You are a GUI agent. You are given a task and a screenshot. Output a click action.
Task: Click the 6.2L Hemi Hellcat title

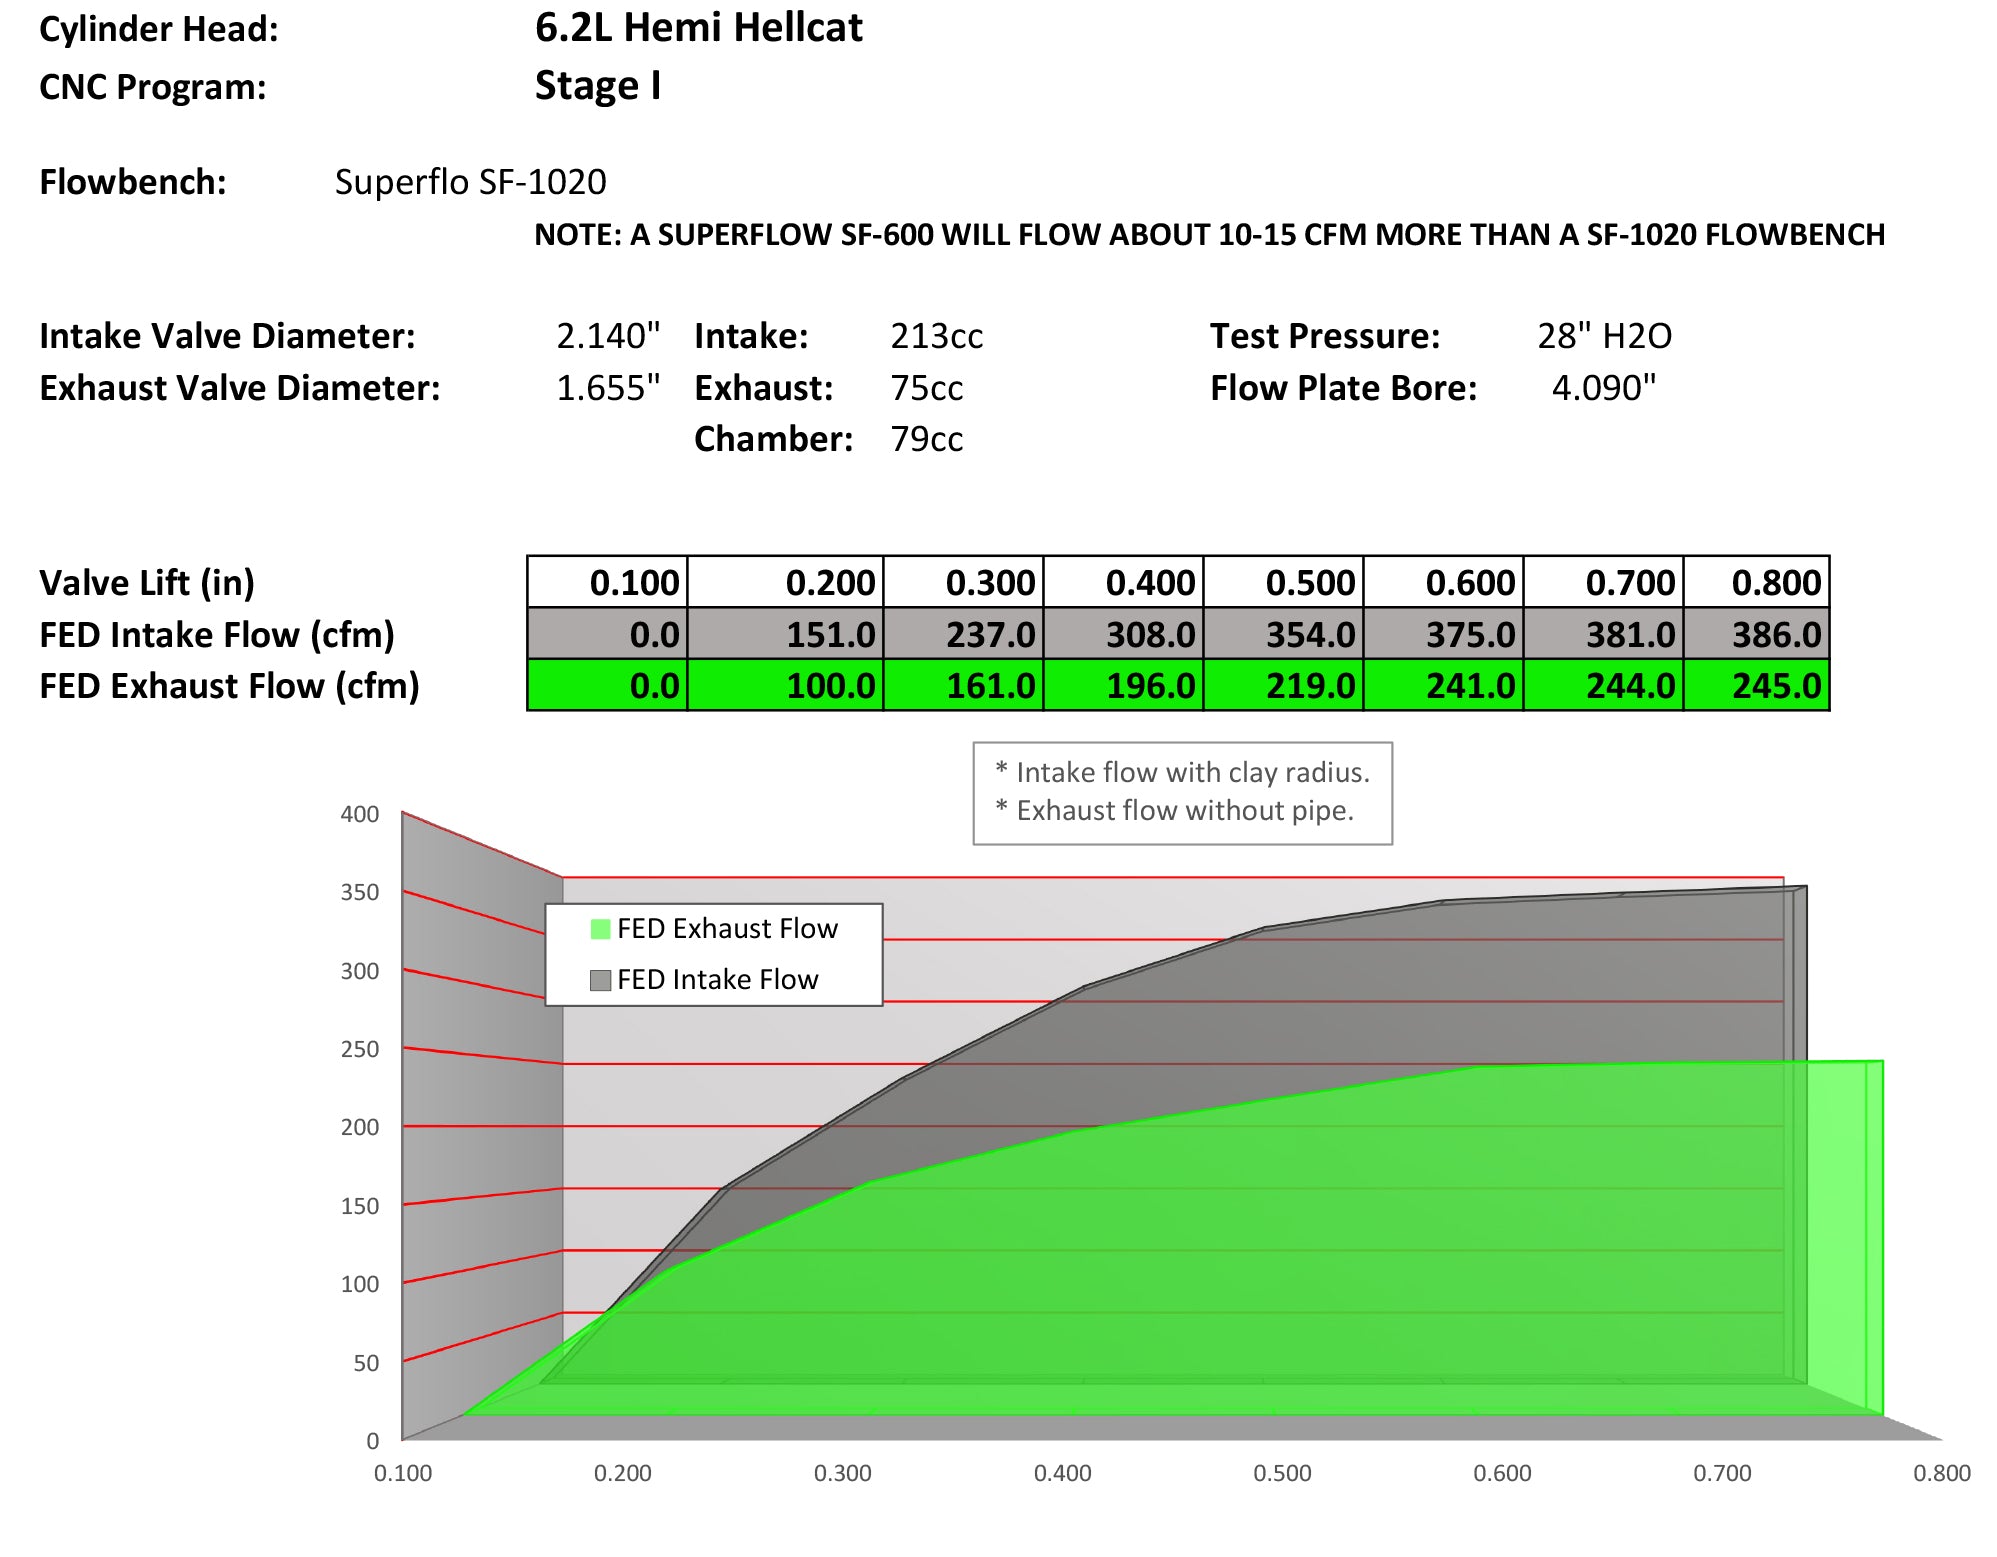tap(698, 28)
